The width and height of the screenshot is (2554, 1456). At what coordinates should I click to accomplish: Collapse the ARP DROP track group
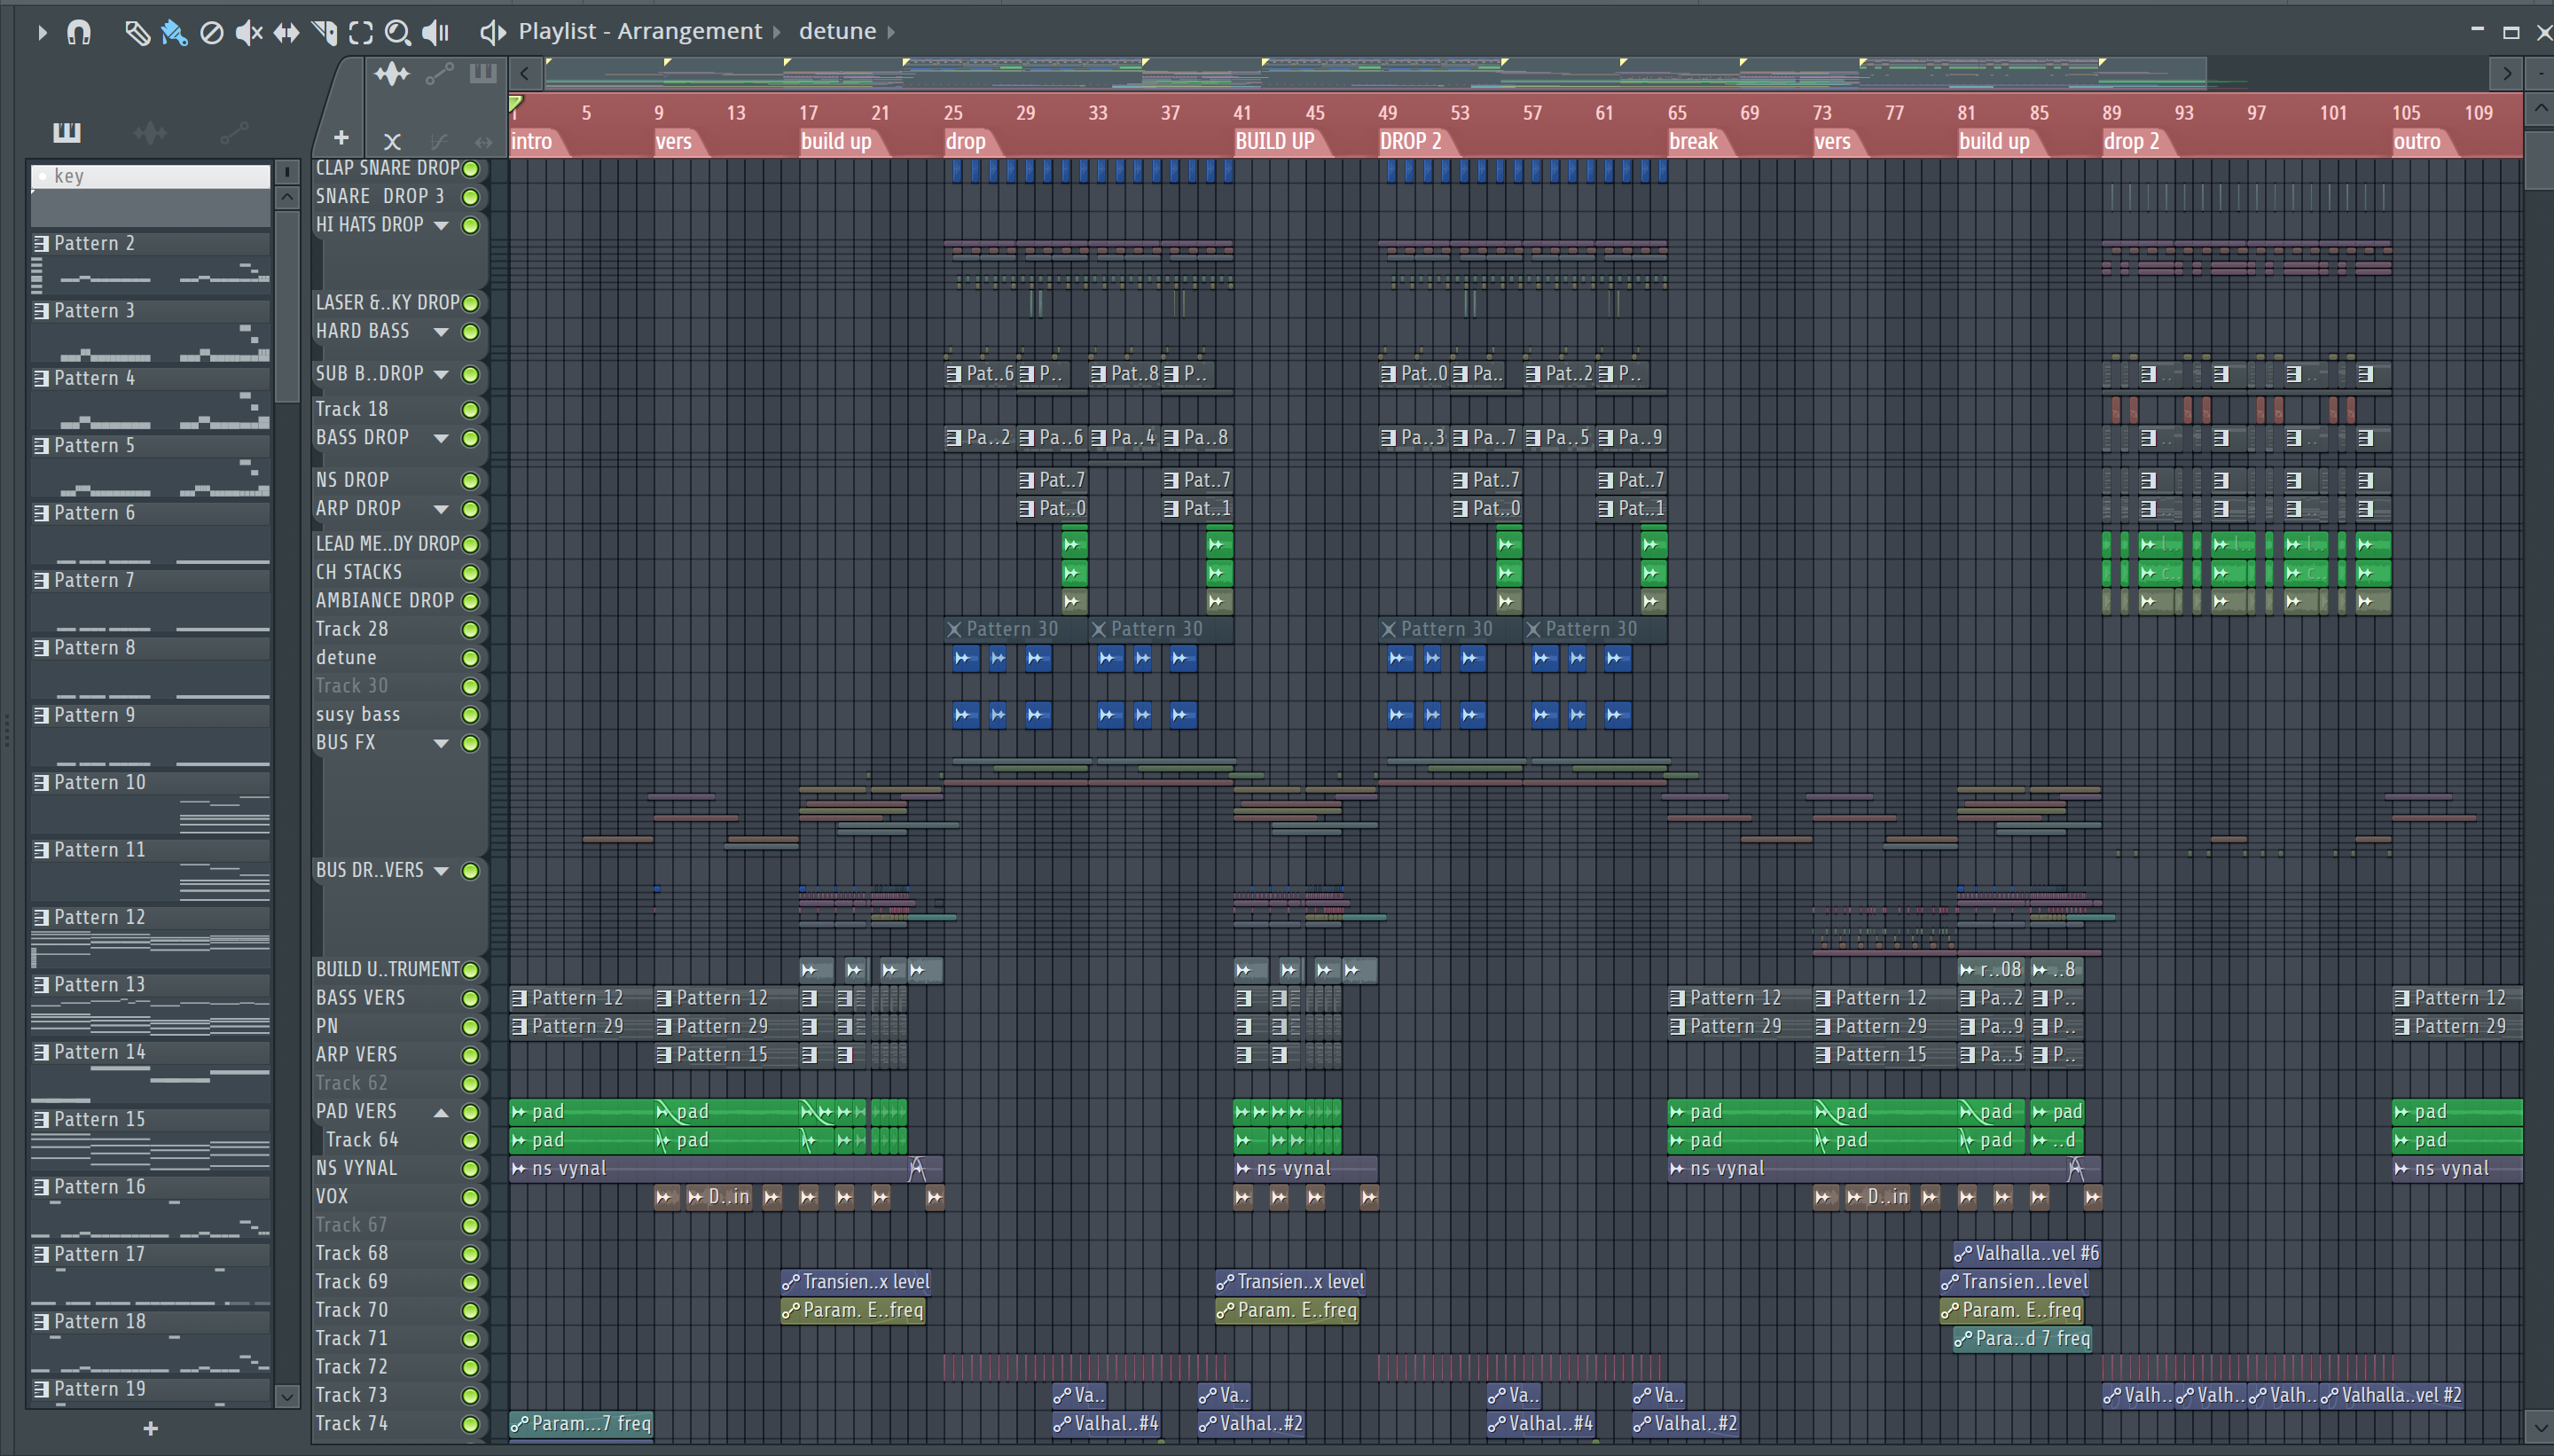point(441,509)
